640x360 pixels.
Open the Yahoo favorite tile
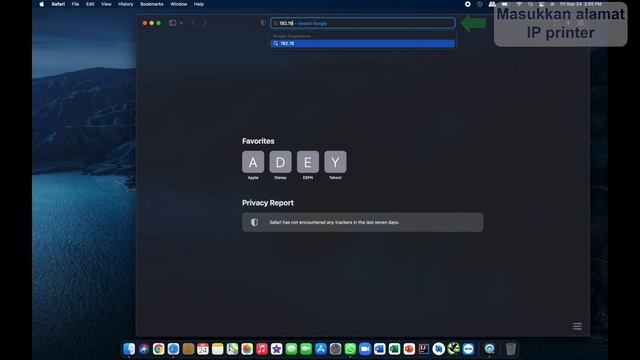(x=335, y=162)
